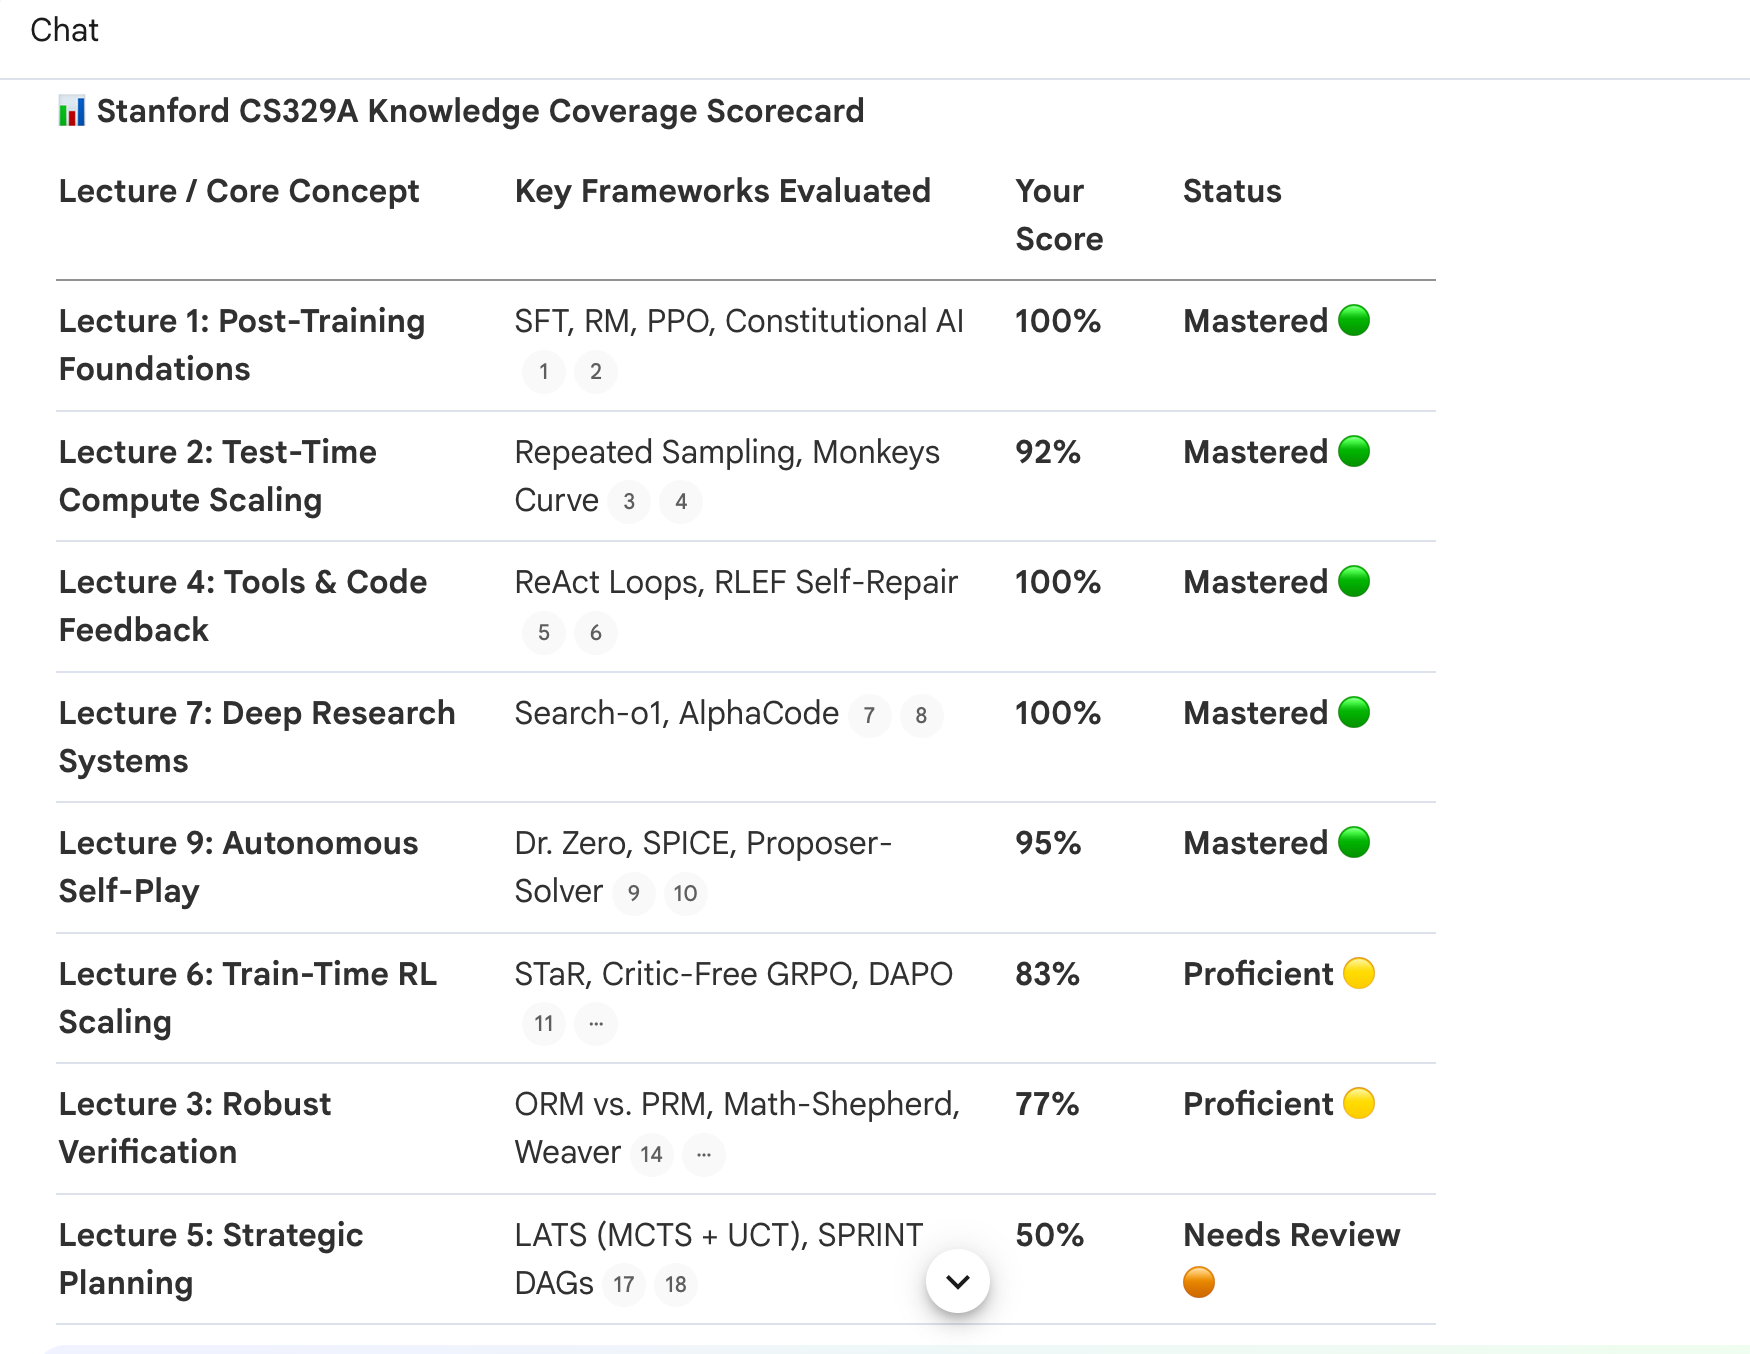This screenshot has height=1354, width=1750.
Task: Click citation 4 in the Lecture 2 row
Action: pos(681,502)
